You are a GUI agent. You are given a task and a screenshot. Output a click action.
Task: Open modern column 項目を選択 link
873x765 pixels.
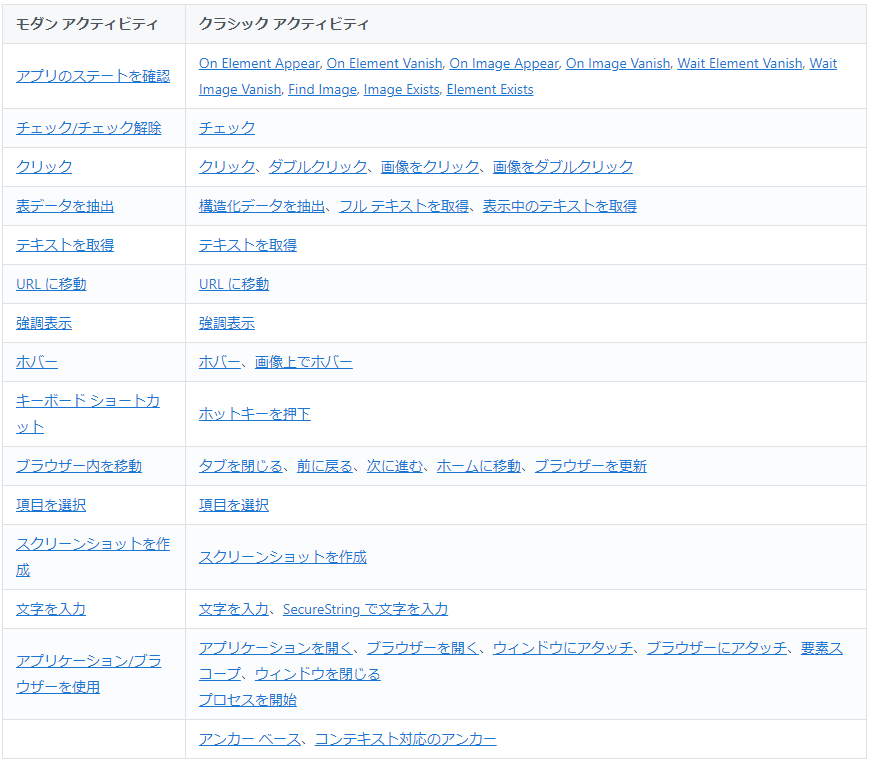51,505
